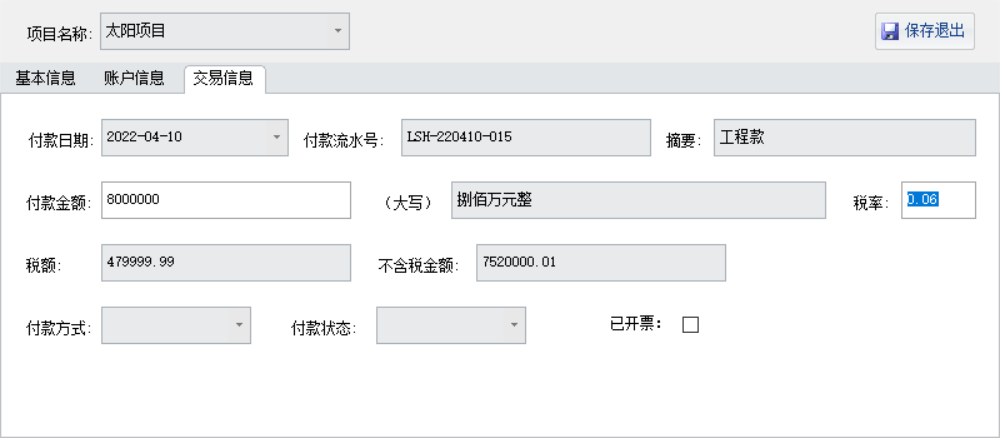
Task: Click the 太阳项目 text in project box
Action: pos(136,31)
